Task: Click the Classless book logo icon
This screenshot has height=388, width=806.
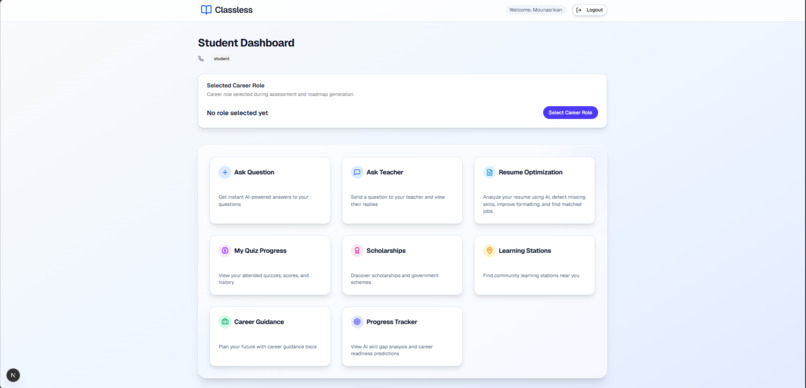Action: (x=206, y=10)
